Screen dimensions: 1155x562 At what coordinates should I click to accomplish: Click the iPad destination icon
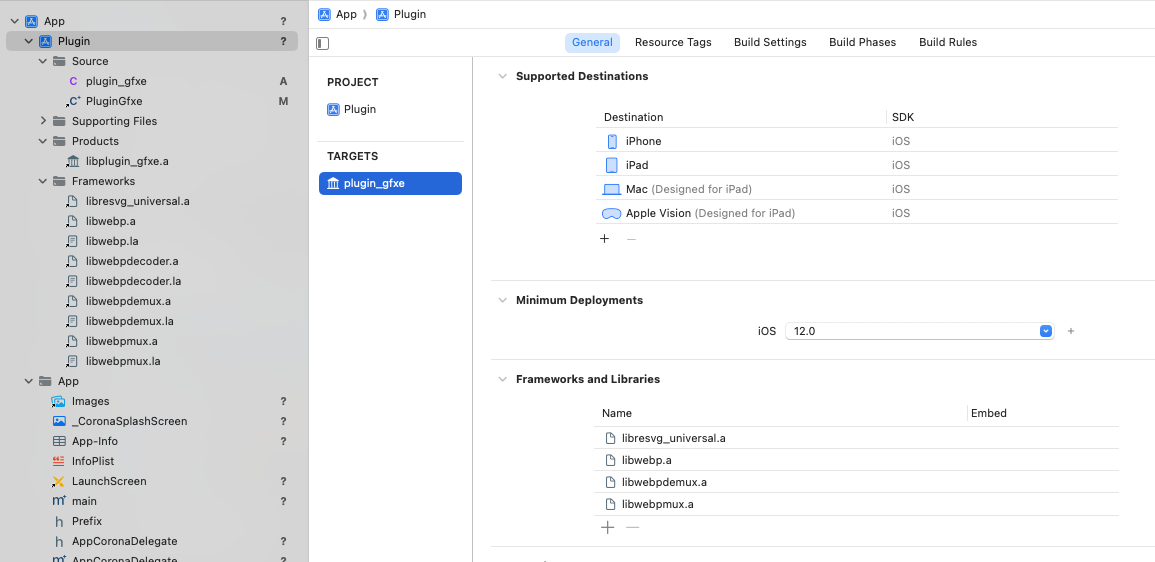coord(611,165)
